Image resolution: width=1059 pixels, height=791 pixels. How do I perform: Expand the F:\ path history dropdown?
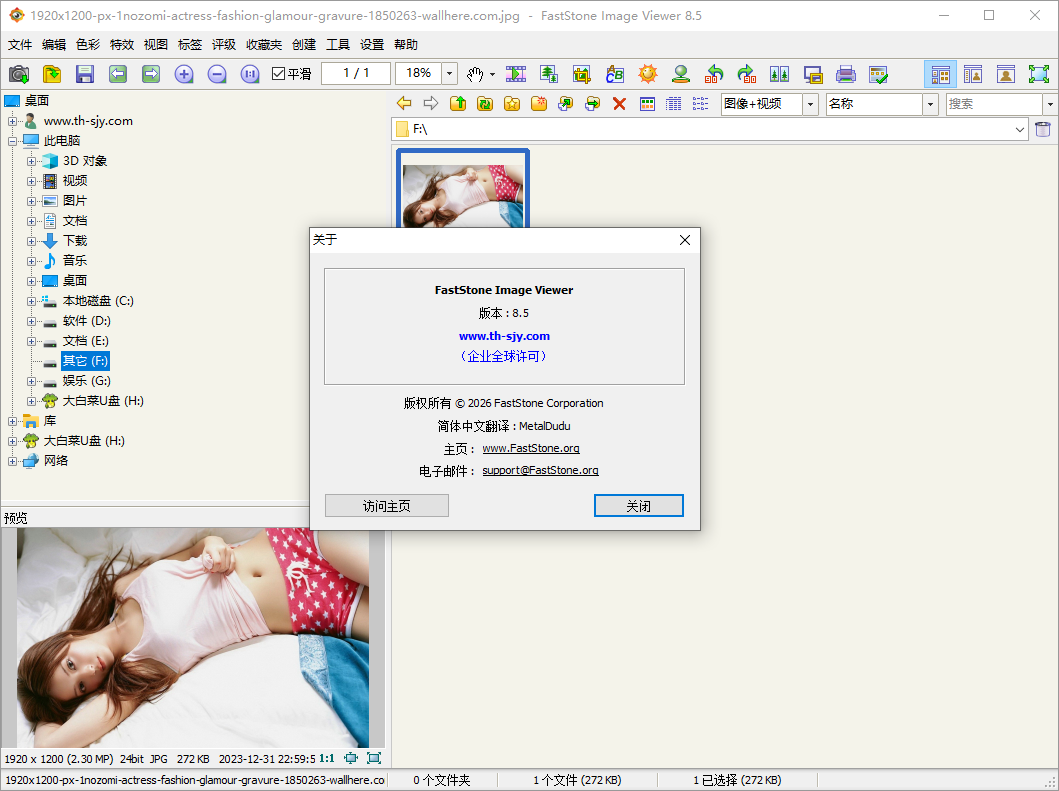click(1020, 129)
